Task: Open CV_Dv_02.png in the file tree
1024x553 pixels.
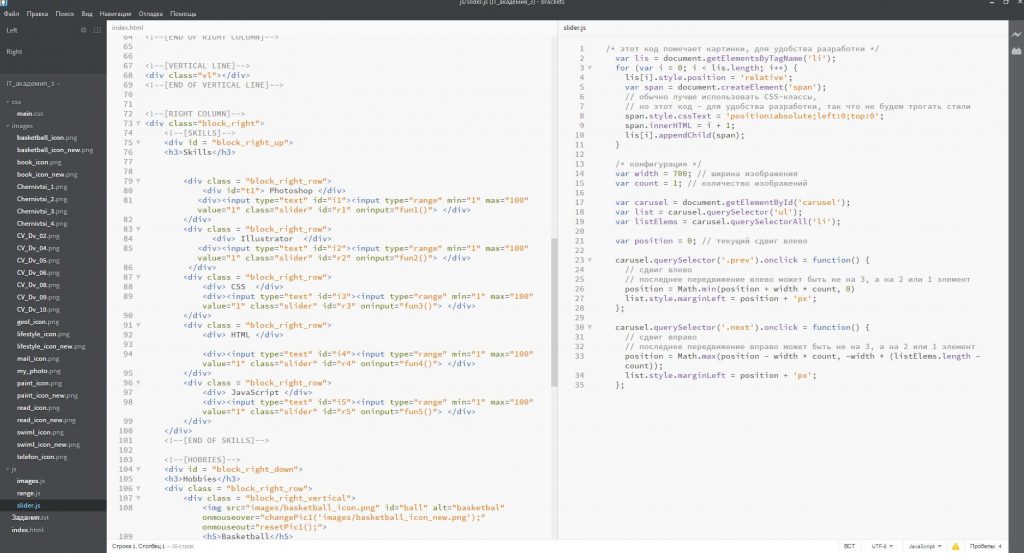Action: [38, 236]
